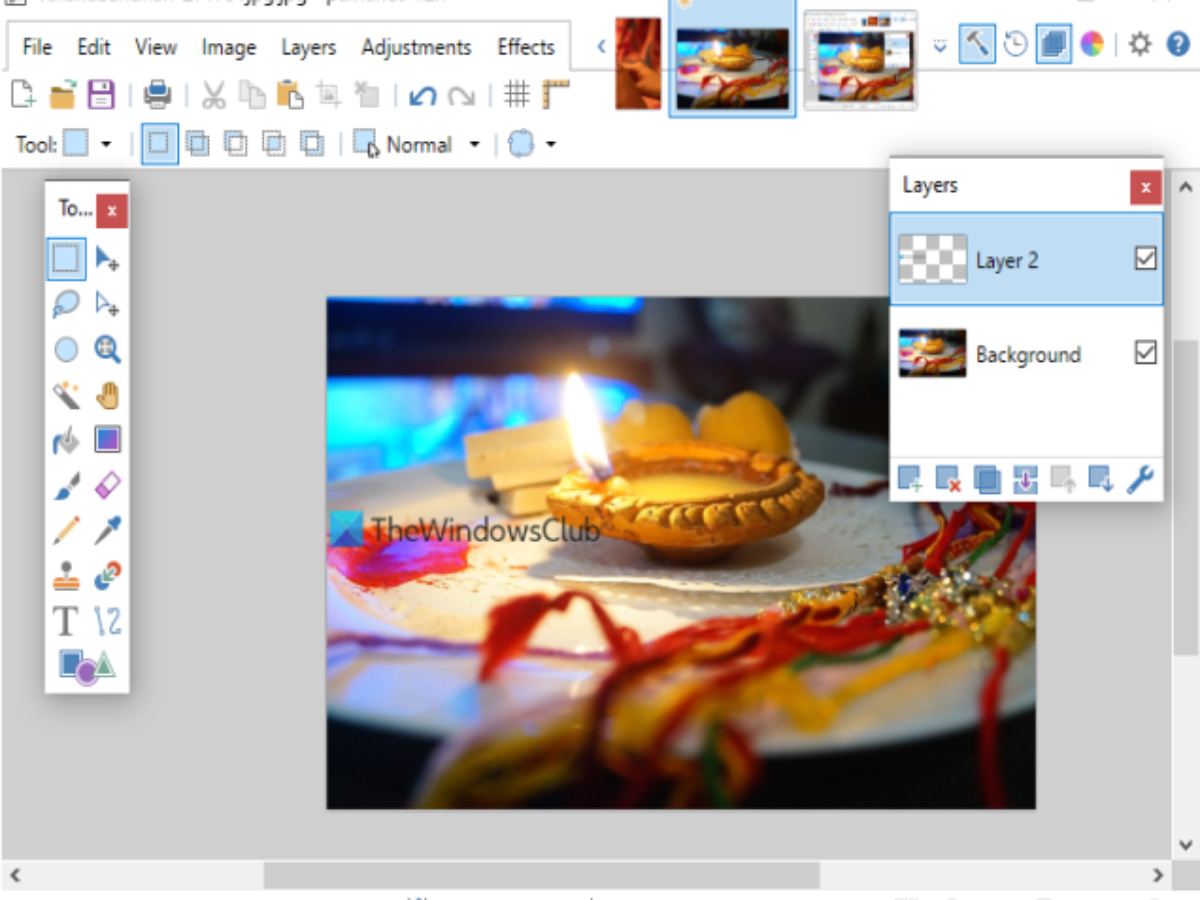Viewport: 1200px width, 900px height.
Task: Select the Paint Bucket tool
Action: coord(66,440)
